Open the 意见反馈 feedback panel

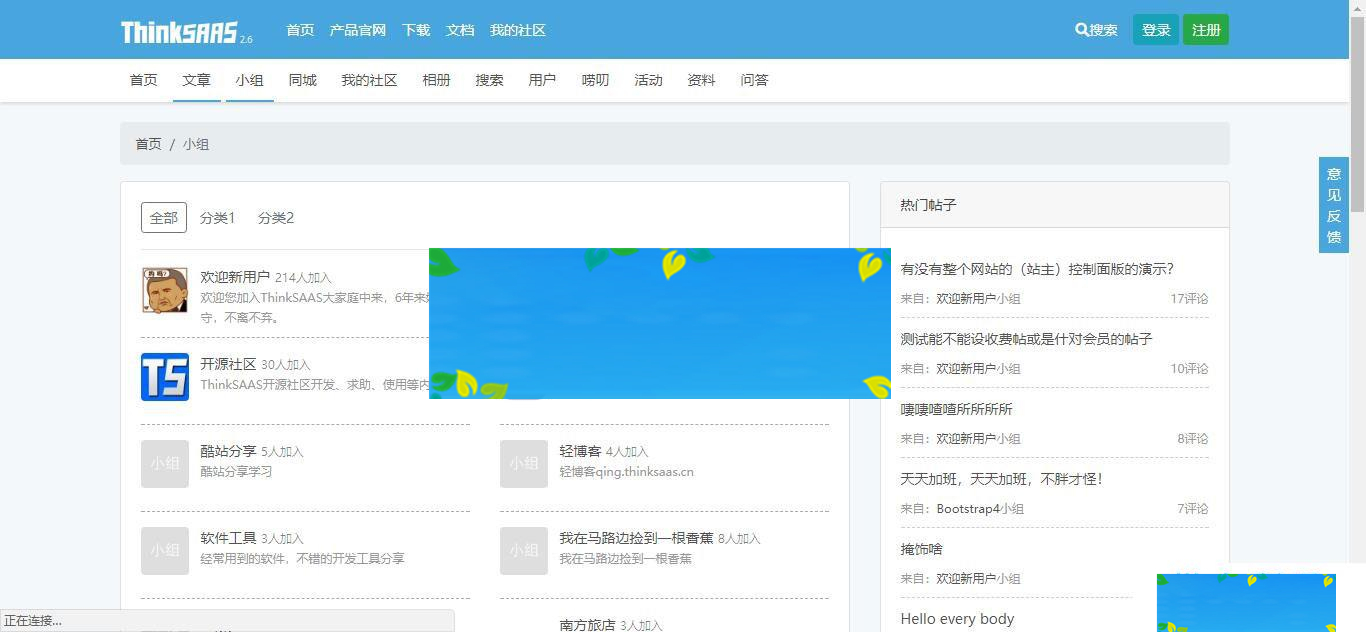pos(1333,204)
